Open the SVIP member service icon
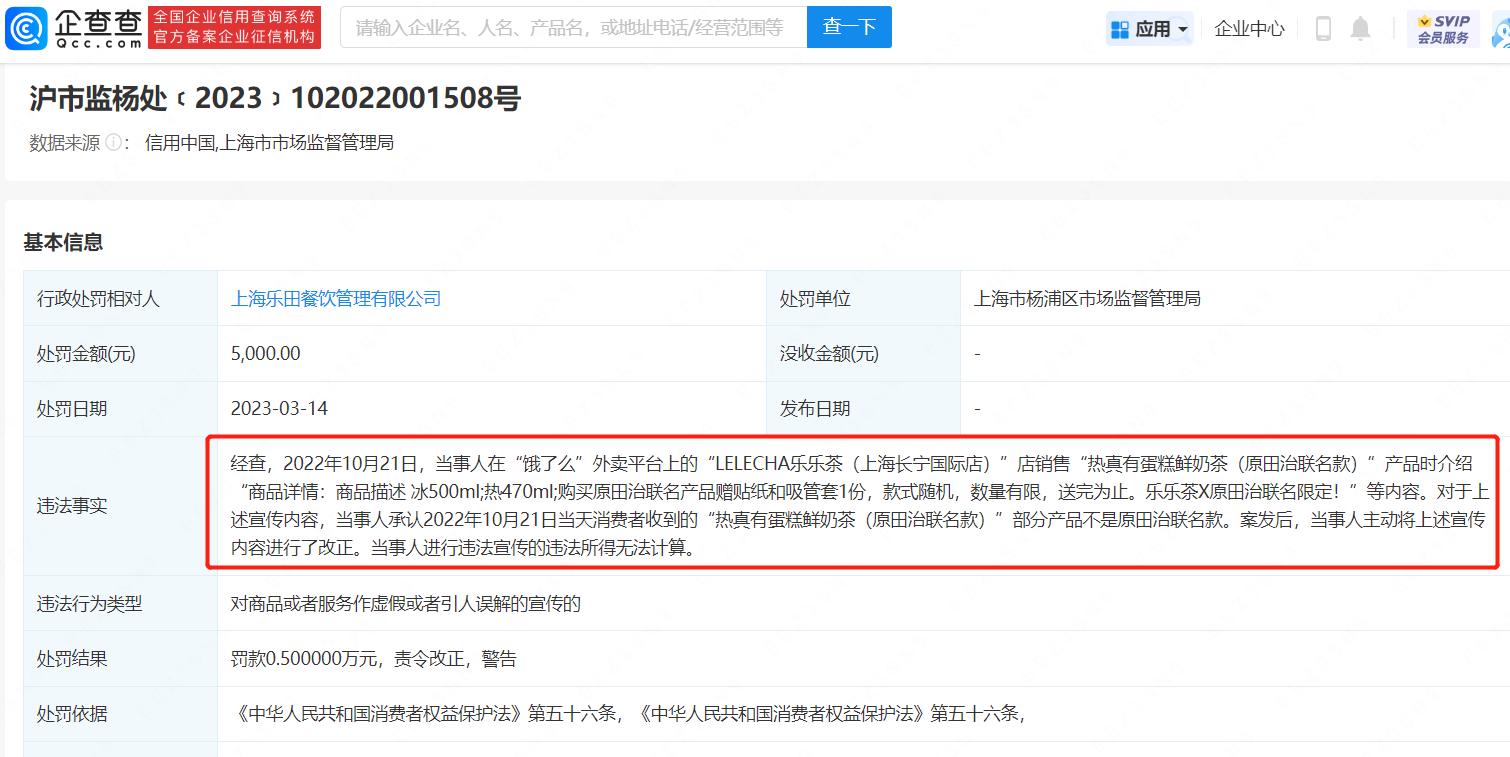 click(x=1443, y=28)
